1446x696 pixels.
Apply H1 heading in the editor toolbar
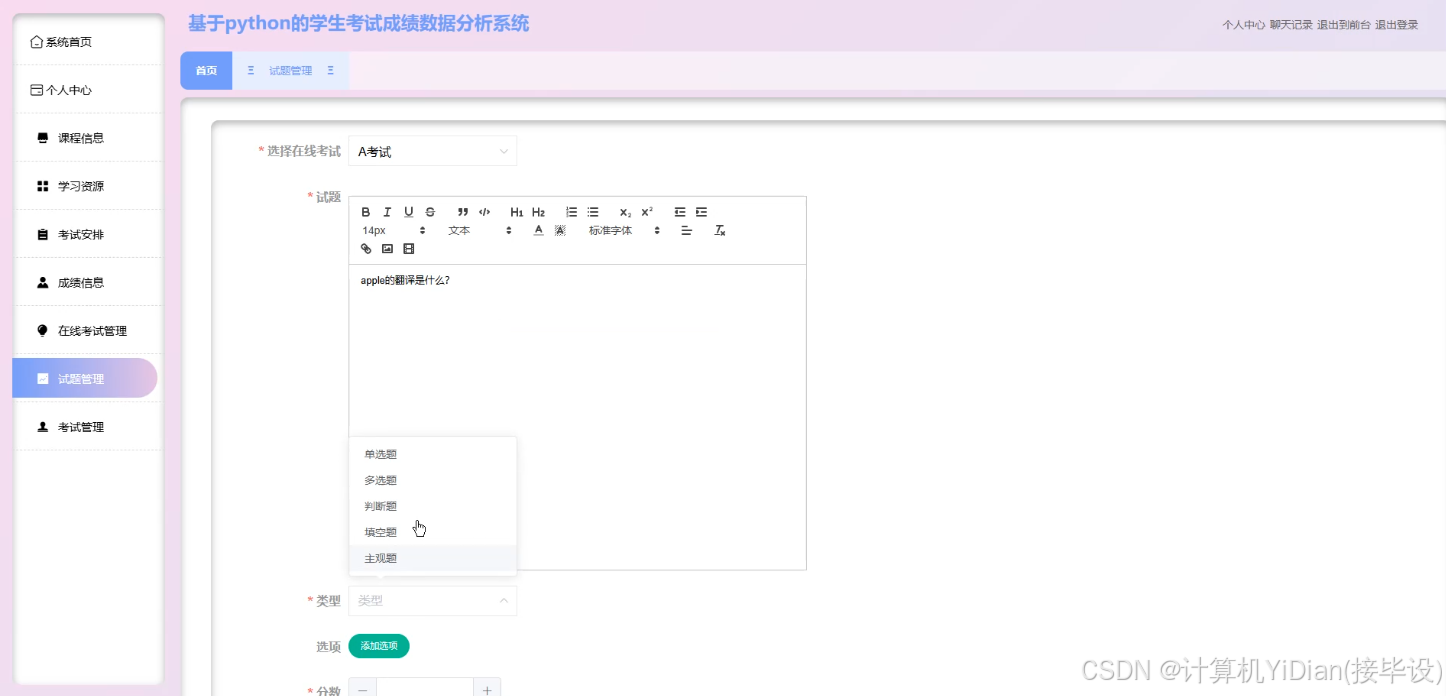point(517,211)
